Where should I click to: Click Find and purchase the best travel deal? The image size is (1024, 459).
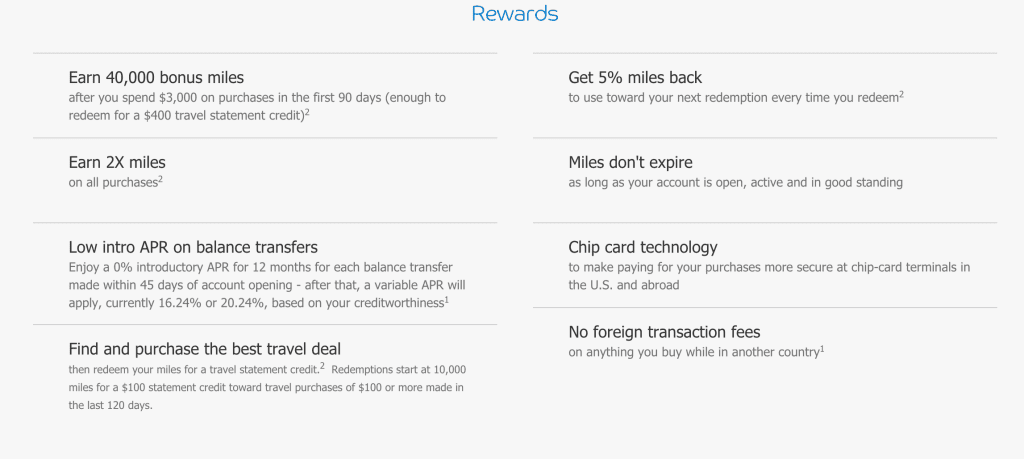pos(204,349)
